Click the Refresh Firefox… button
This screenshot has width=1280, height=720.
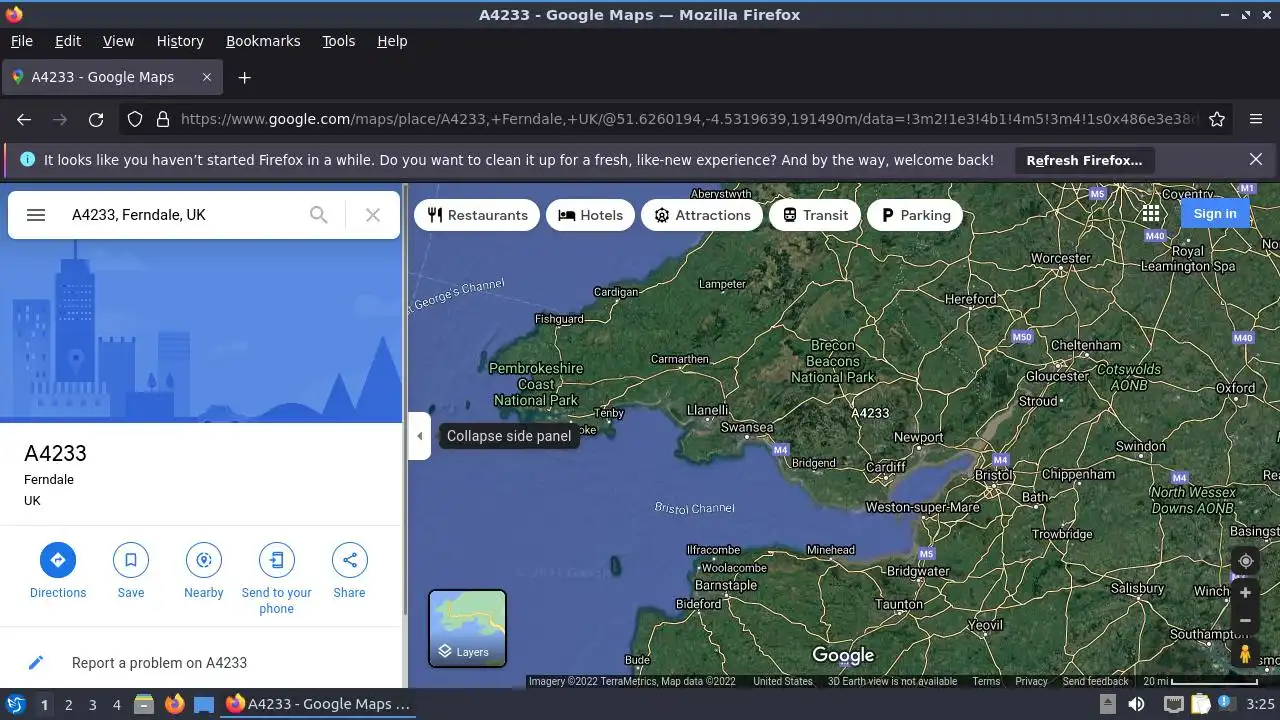[1084, 160]
